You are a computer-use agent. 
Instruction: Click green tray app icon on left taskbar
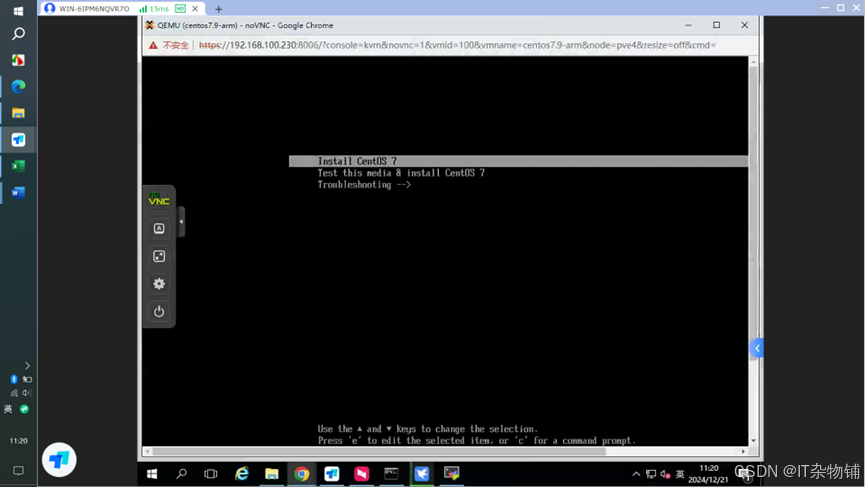(x=24, y=409)
